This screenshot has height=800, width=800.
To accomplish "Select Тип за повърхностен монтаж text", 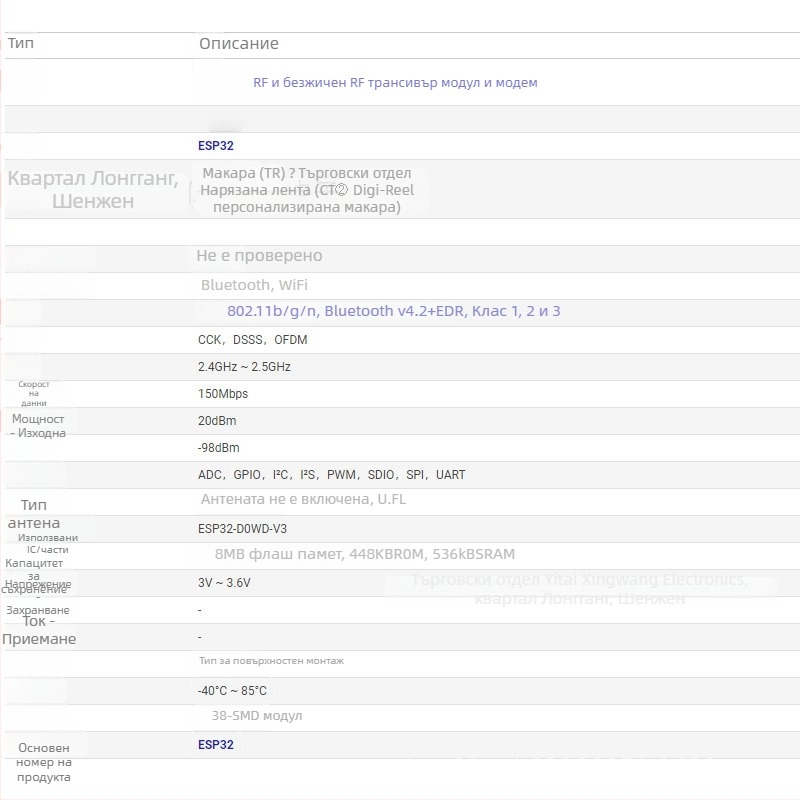I will tap(271, 661).
